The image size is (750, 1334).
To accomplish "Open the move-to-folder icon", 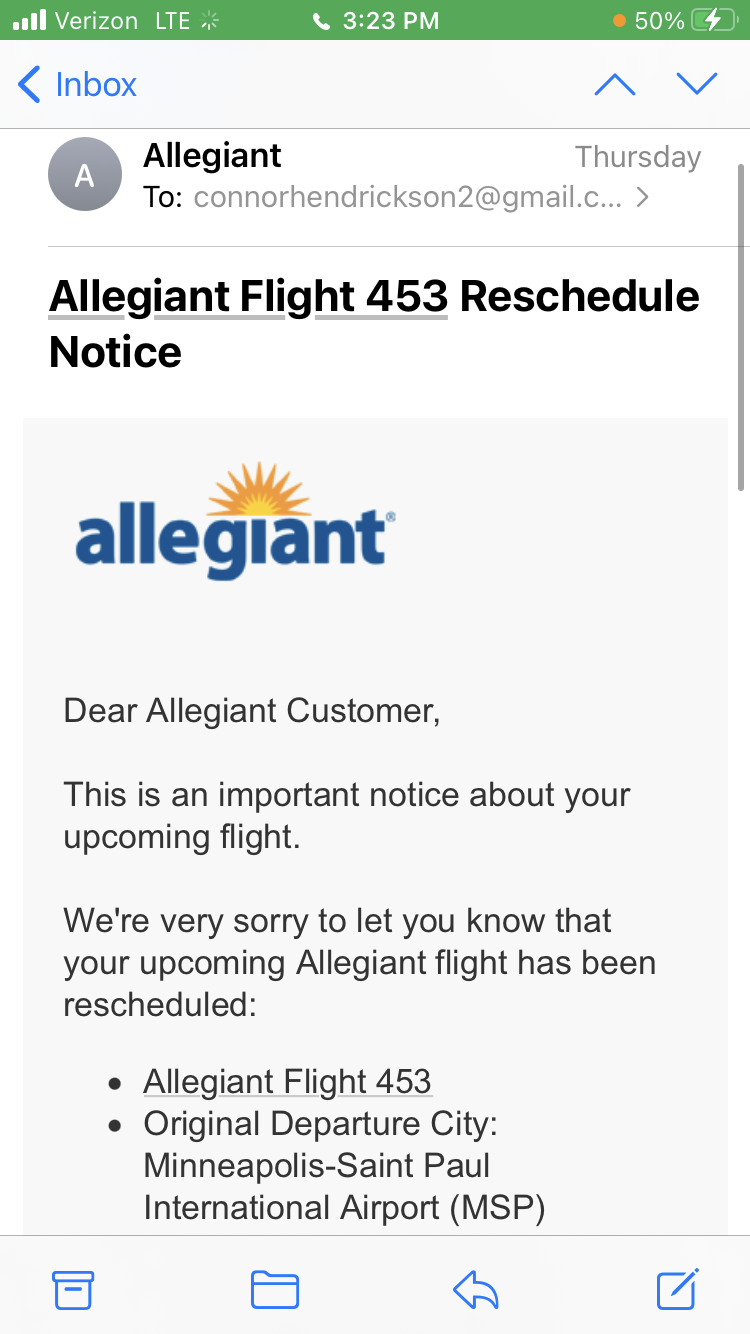I will coord(274,1289).
